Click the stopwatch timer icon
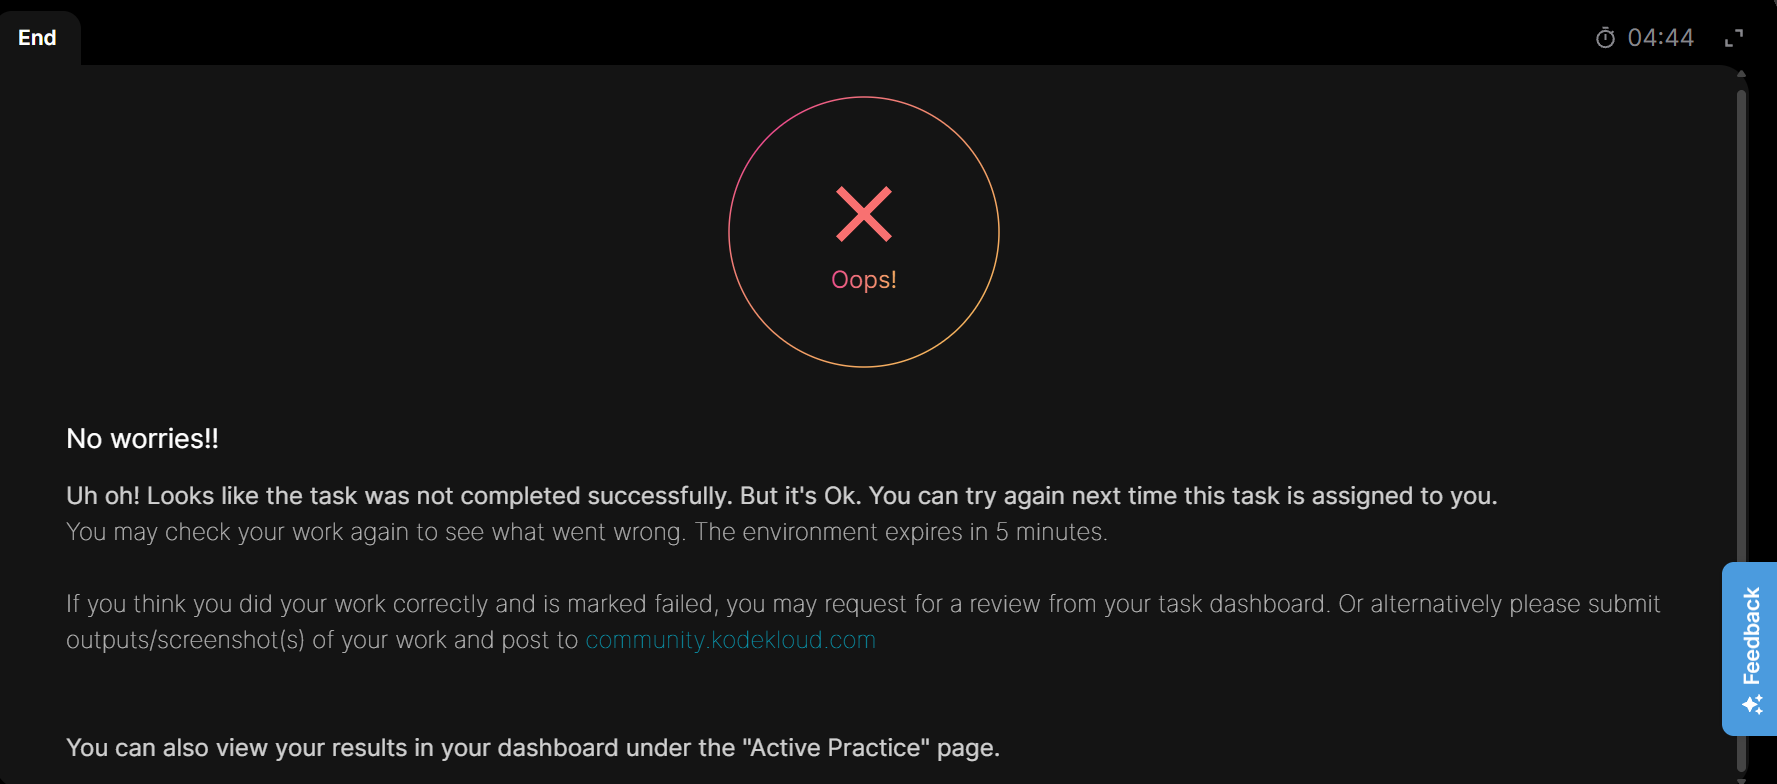This screenshot has height=784, width=1777. pyautogui.click(x=1605, y=38)
